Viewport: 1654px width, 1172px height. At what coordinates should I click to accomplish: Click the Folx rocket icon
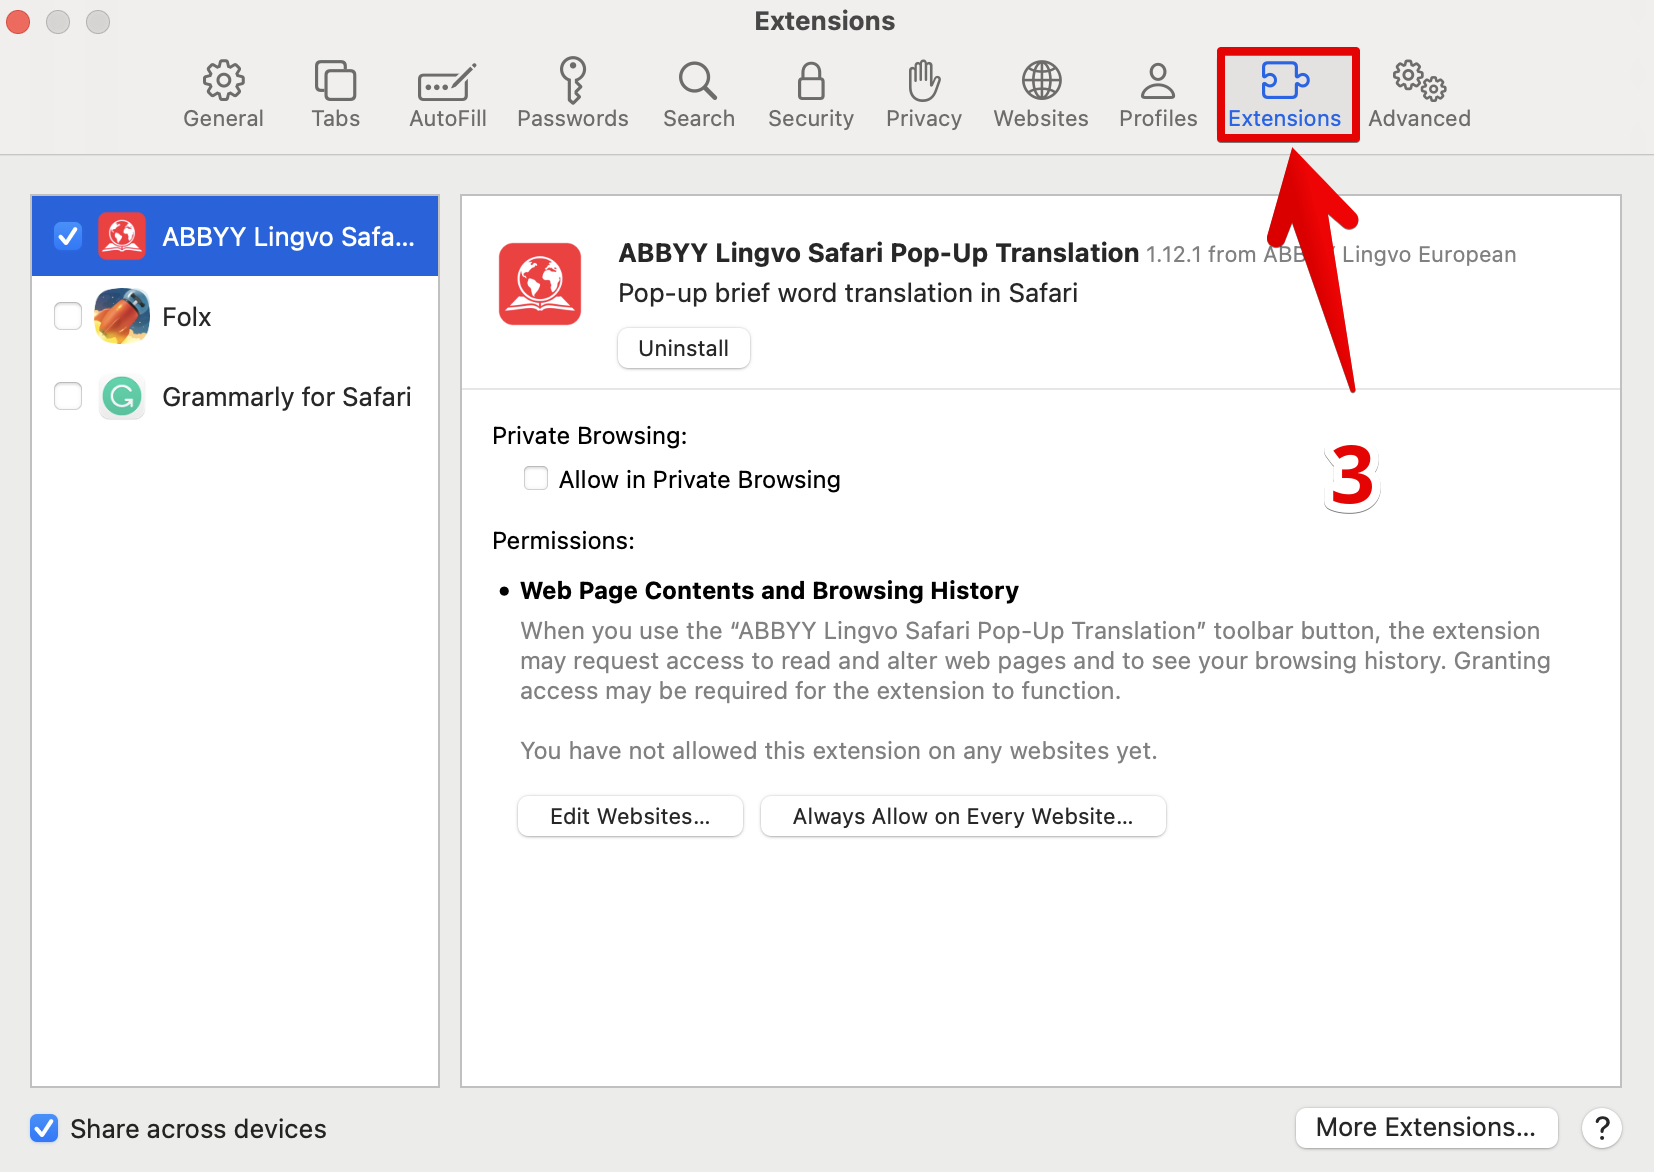click(x=122, y=316)
